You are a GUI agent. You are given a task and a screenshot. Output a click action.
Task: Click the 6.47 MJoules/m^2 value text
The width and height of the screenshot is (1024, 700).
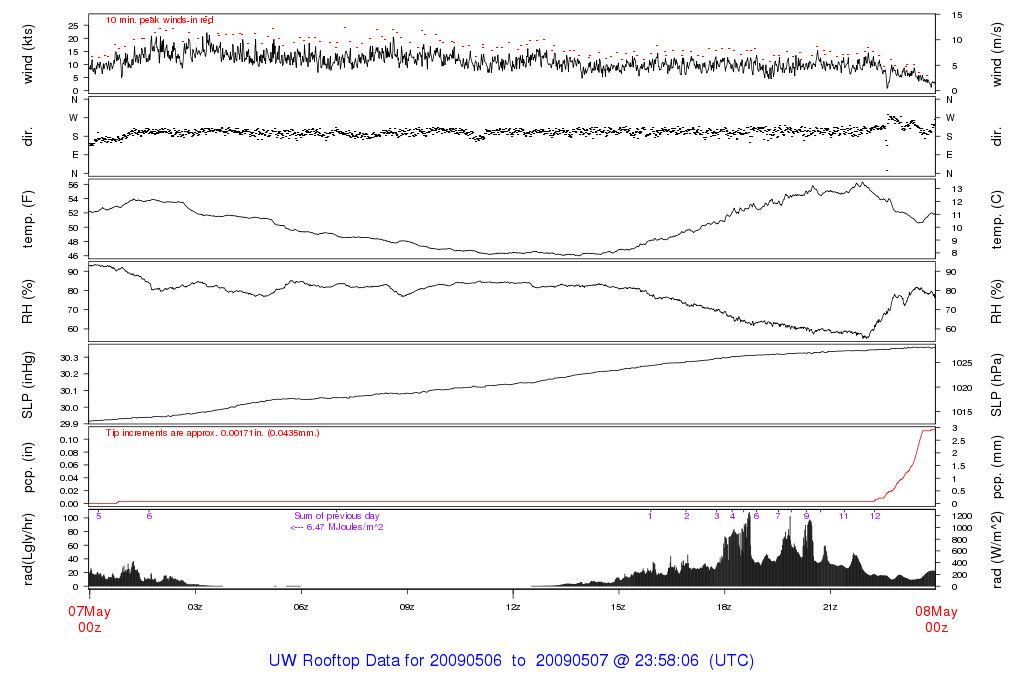[x=338, y=527]
